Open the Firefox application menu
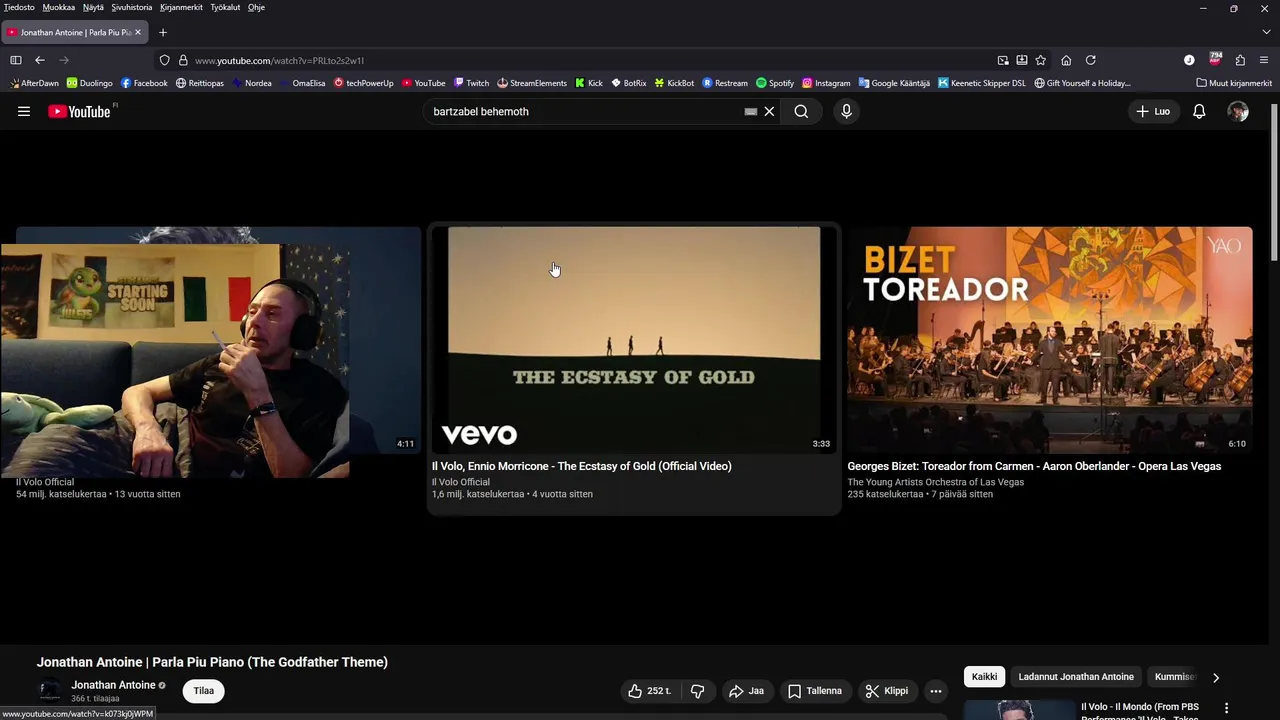The width and height of the screenshot is (1280, 720). tap(1264, 60)
